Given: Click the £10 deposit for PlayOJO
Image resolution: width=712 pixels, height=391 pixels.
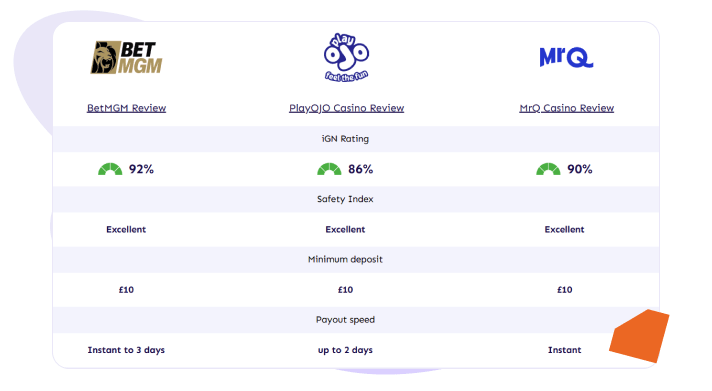Looking at the screenshot, I should pyautogui.click(x=345, y=290).
